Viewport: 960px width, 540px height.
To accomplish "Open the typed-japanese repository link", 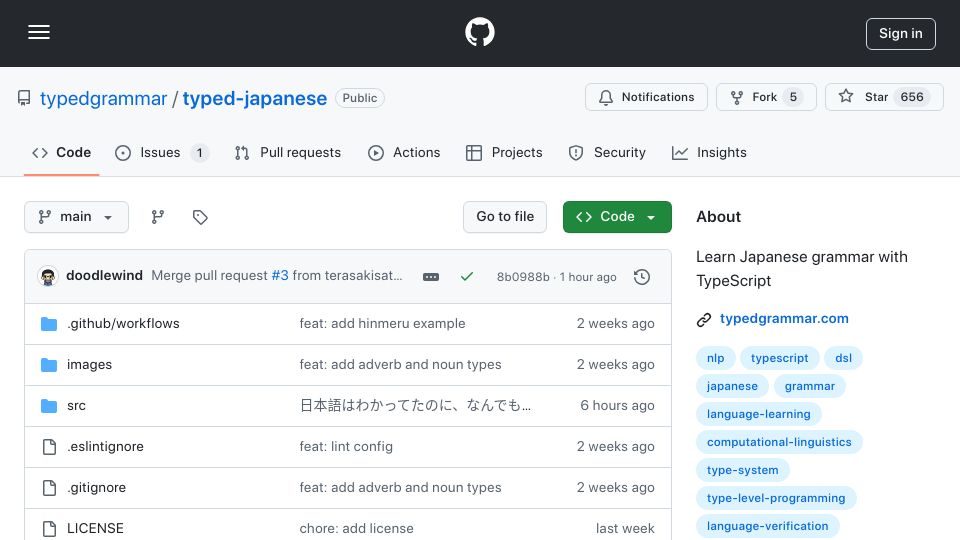I will (255, 98).
